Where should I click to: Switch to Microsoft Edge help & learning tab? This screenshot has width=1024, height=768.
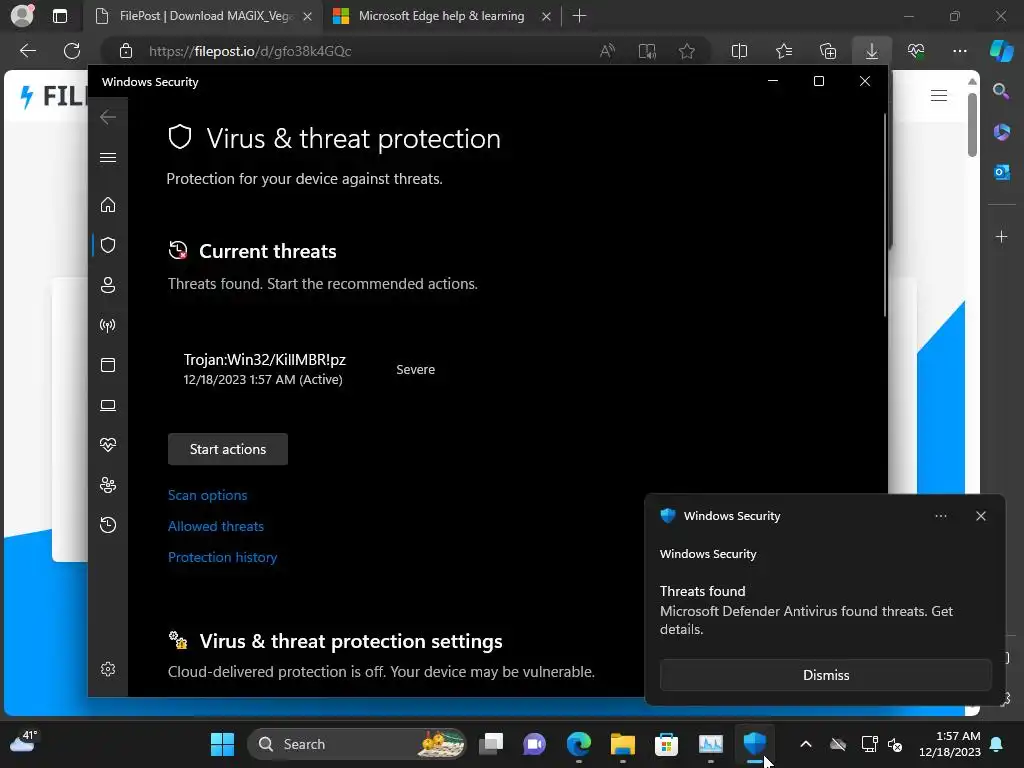click(x=441, y=16)
